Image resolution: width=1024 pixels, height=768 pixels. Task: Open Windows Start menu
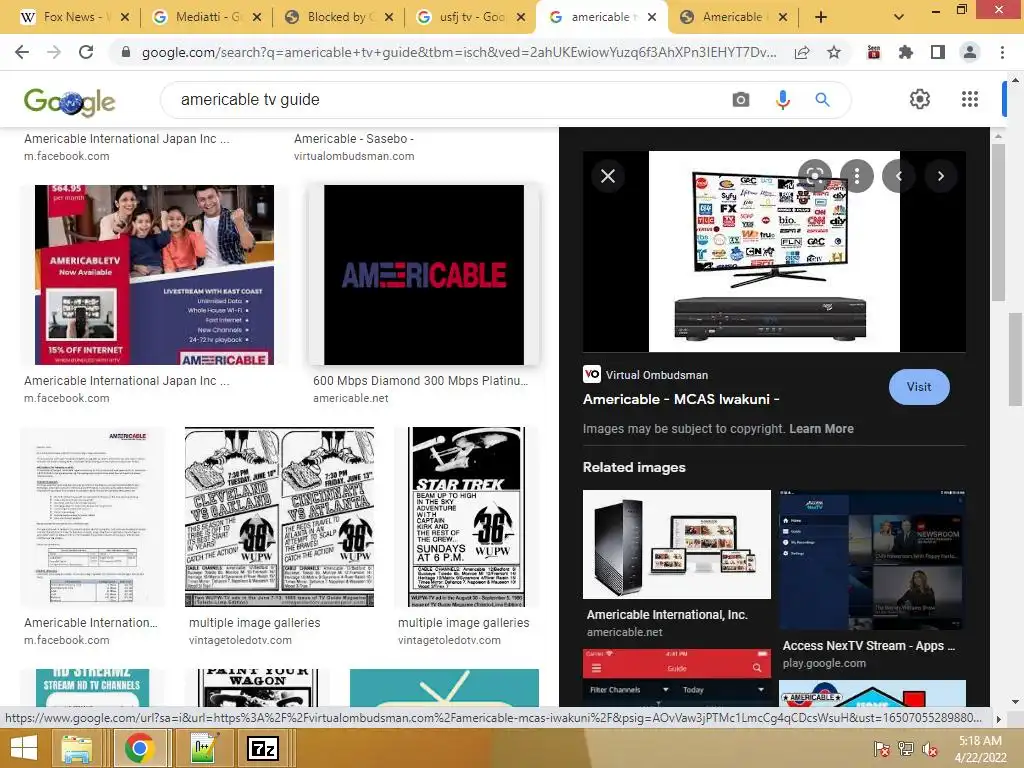click(x=24, y=748)
